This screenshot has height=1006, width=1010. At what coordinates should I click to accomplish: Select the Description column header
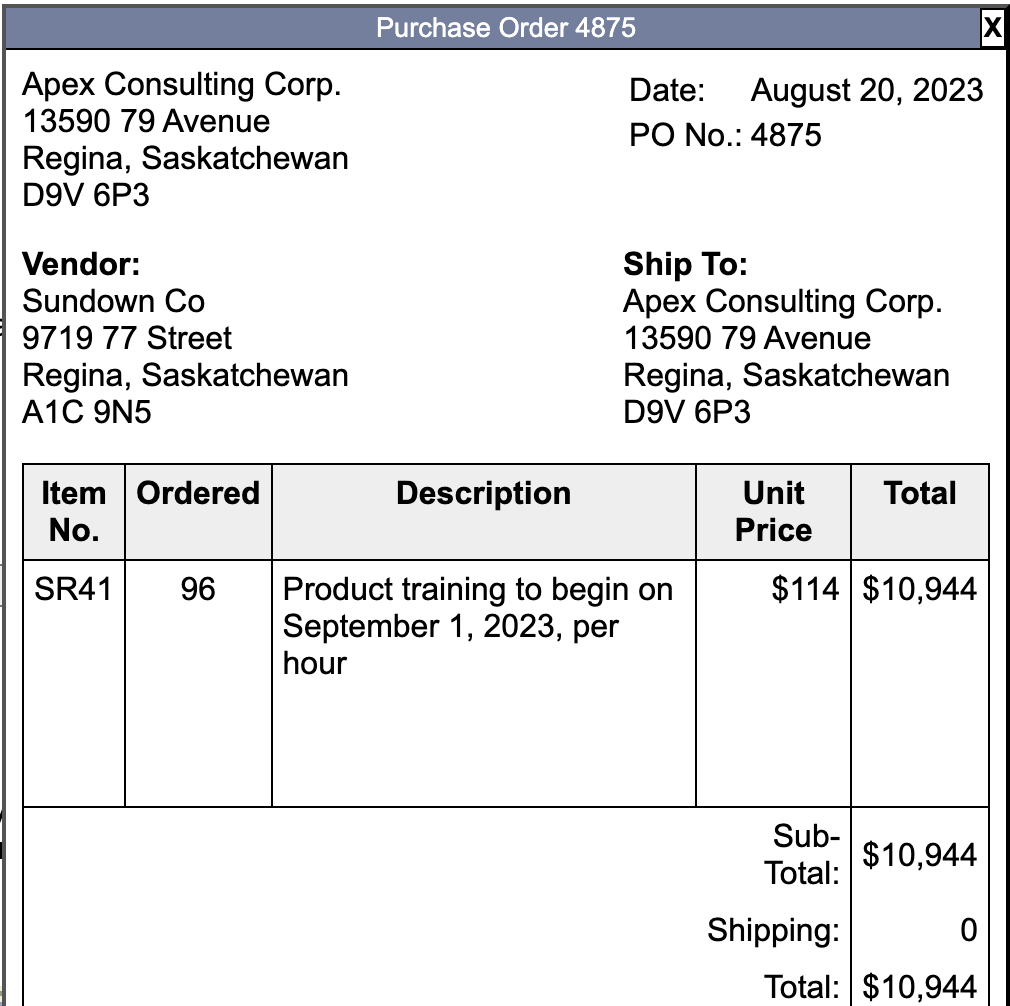(484, 493)
